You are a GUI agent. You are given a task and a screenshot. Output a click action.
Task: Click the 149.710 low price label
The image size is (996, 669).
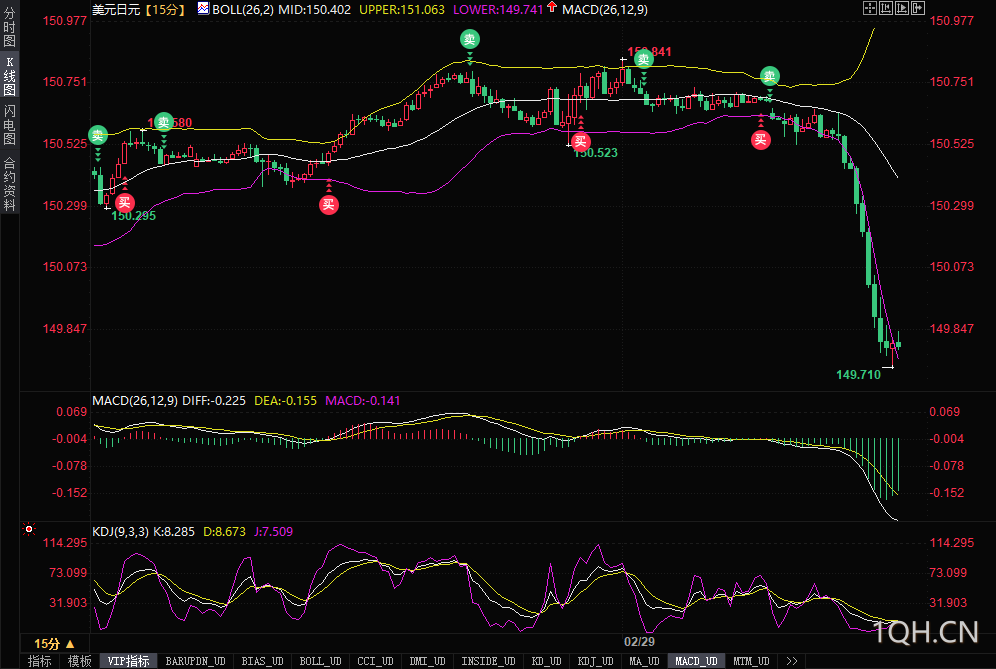point(858,375)
